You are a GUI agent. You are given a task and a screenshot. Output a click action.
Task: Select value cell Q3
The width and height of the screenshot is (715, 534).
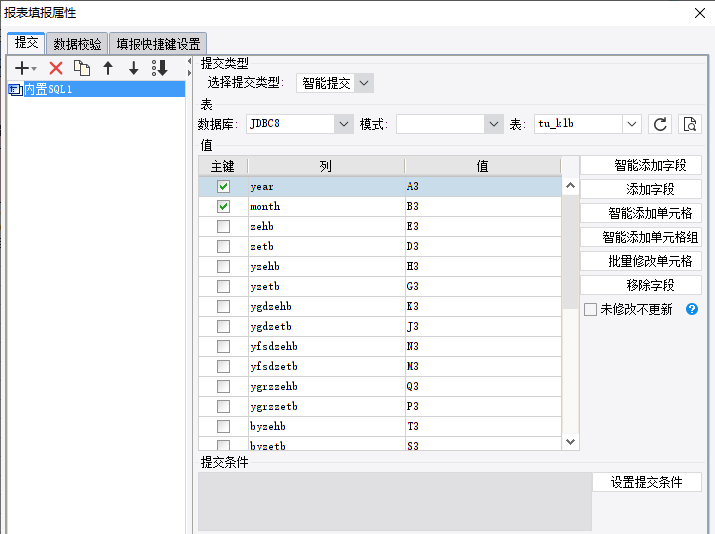click(483, 386)
